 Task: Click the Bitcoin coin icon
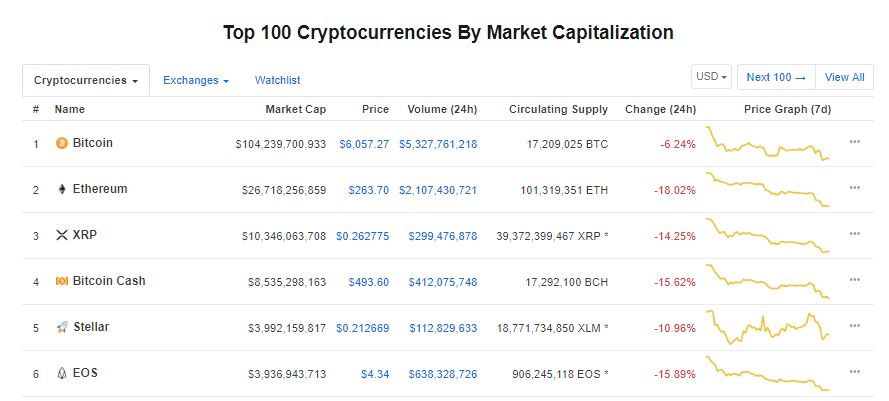62,143
